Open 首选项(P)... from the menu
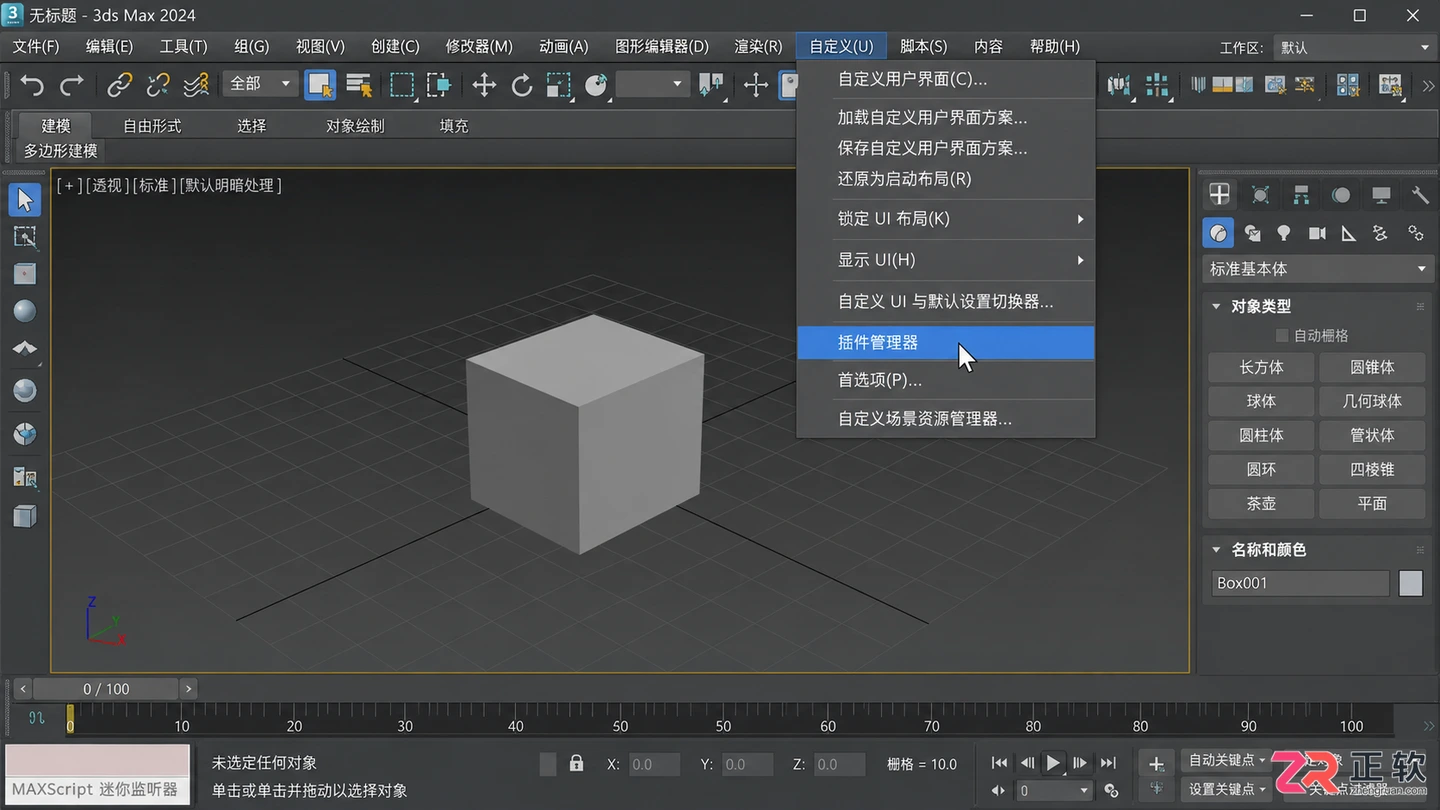1440x810 pixels. (x=946, y=380)
